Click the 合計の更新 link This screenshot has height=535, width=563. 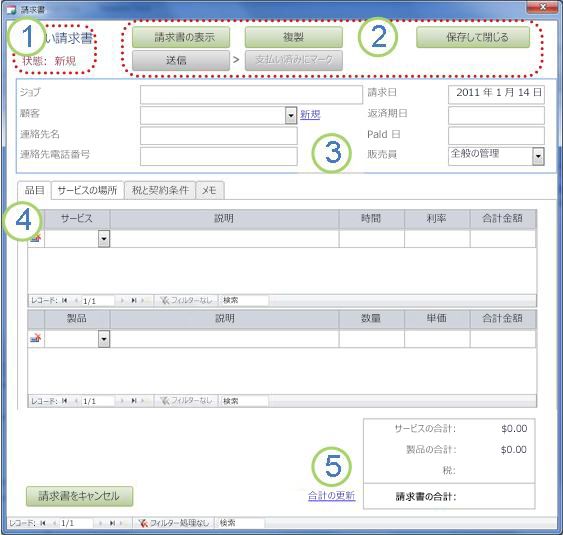click(332, 496)
